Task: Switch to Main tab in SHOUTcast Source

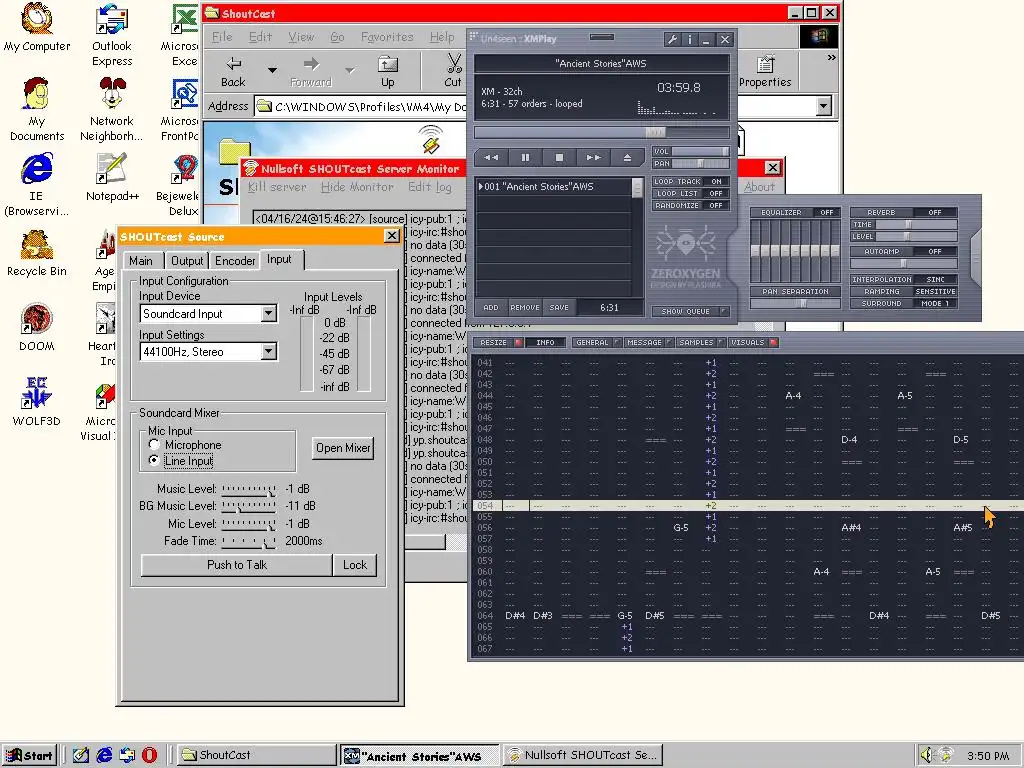Action: point(141,261)
